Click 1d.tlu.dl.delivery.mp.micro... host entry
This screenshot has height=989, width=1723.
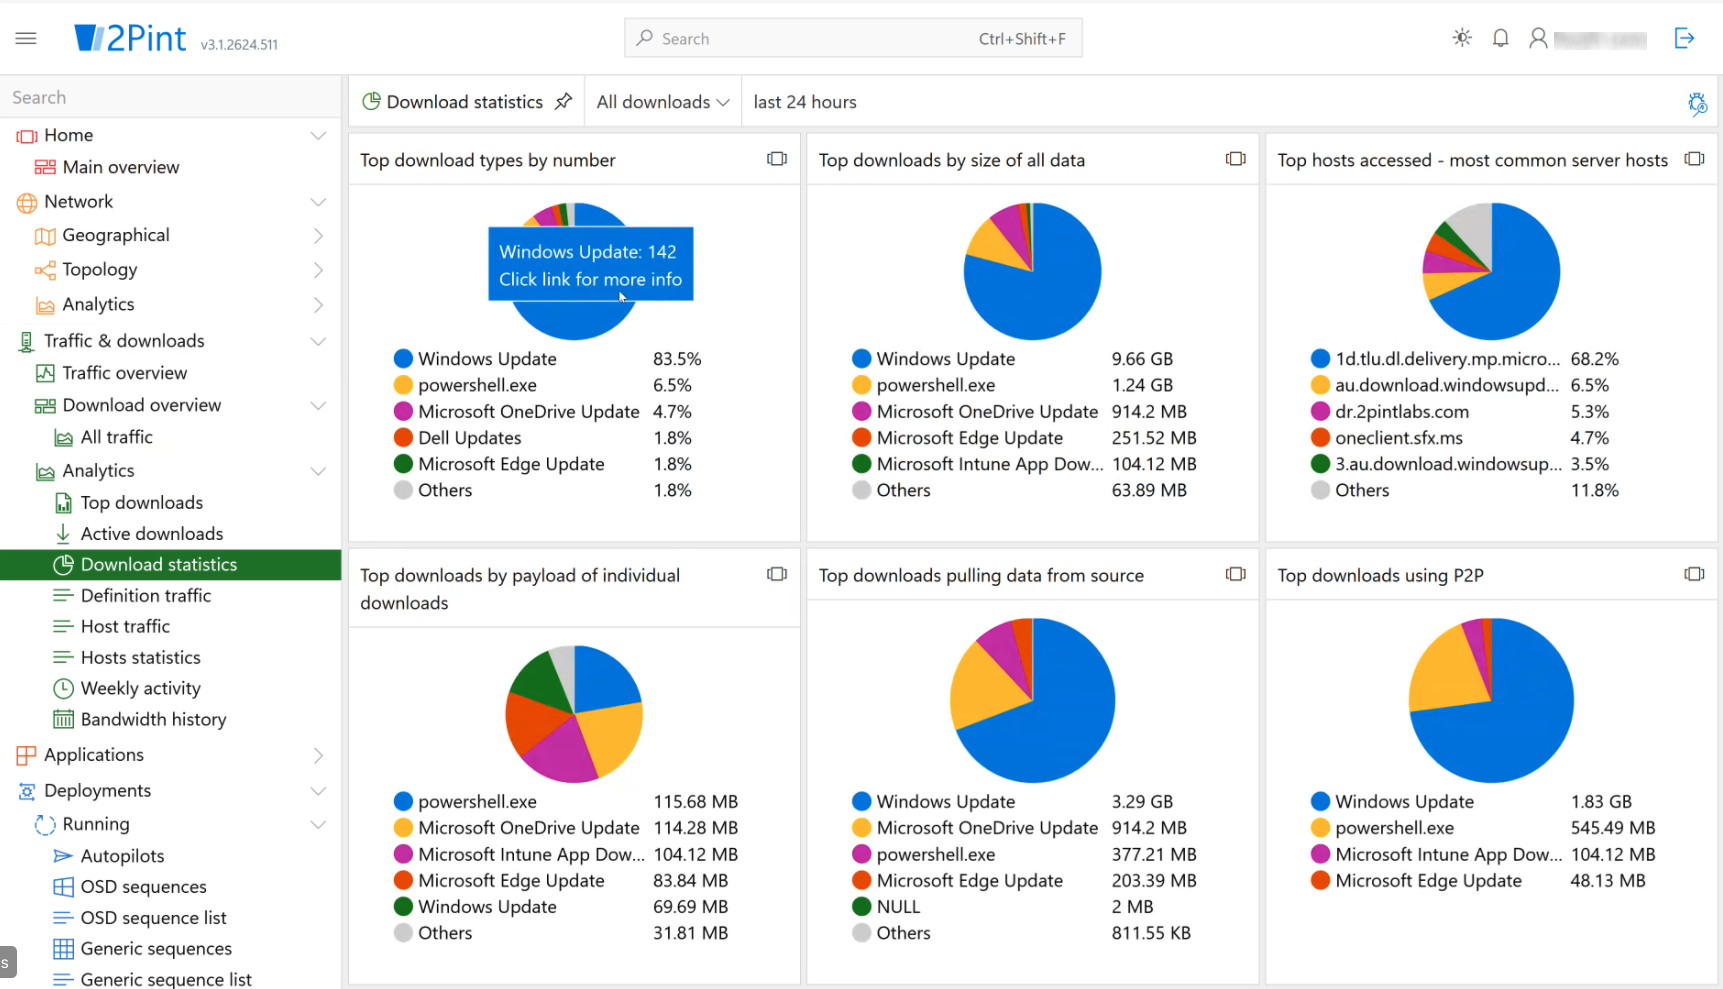(x=1447, y=359)
